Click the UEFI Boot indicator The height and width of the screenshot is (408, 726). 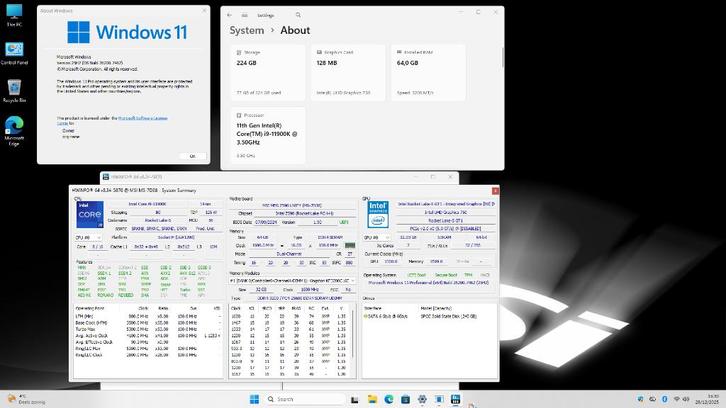pyautogui.click(x=416, y=275)
